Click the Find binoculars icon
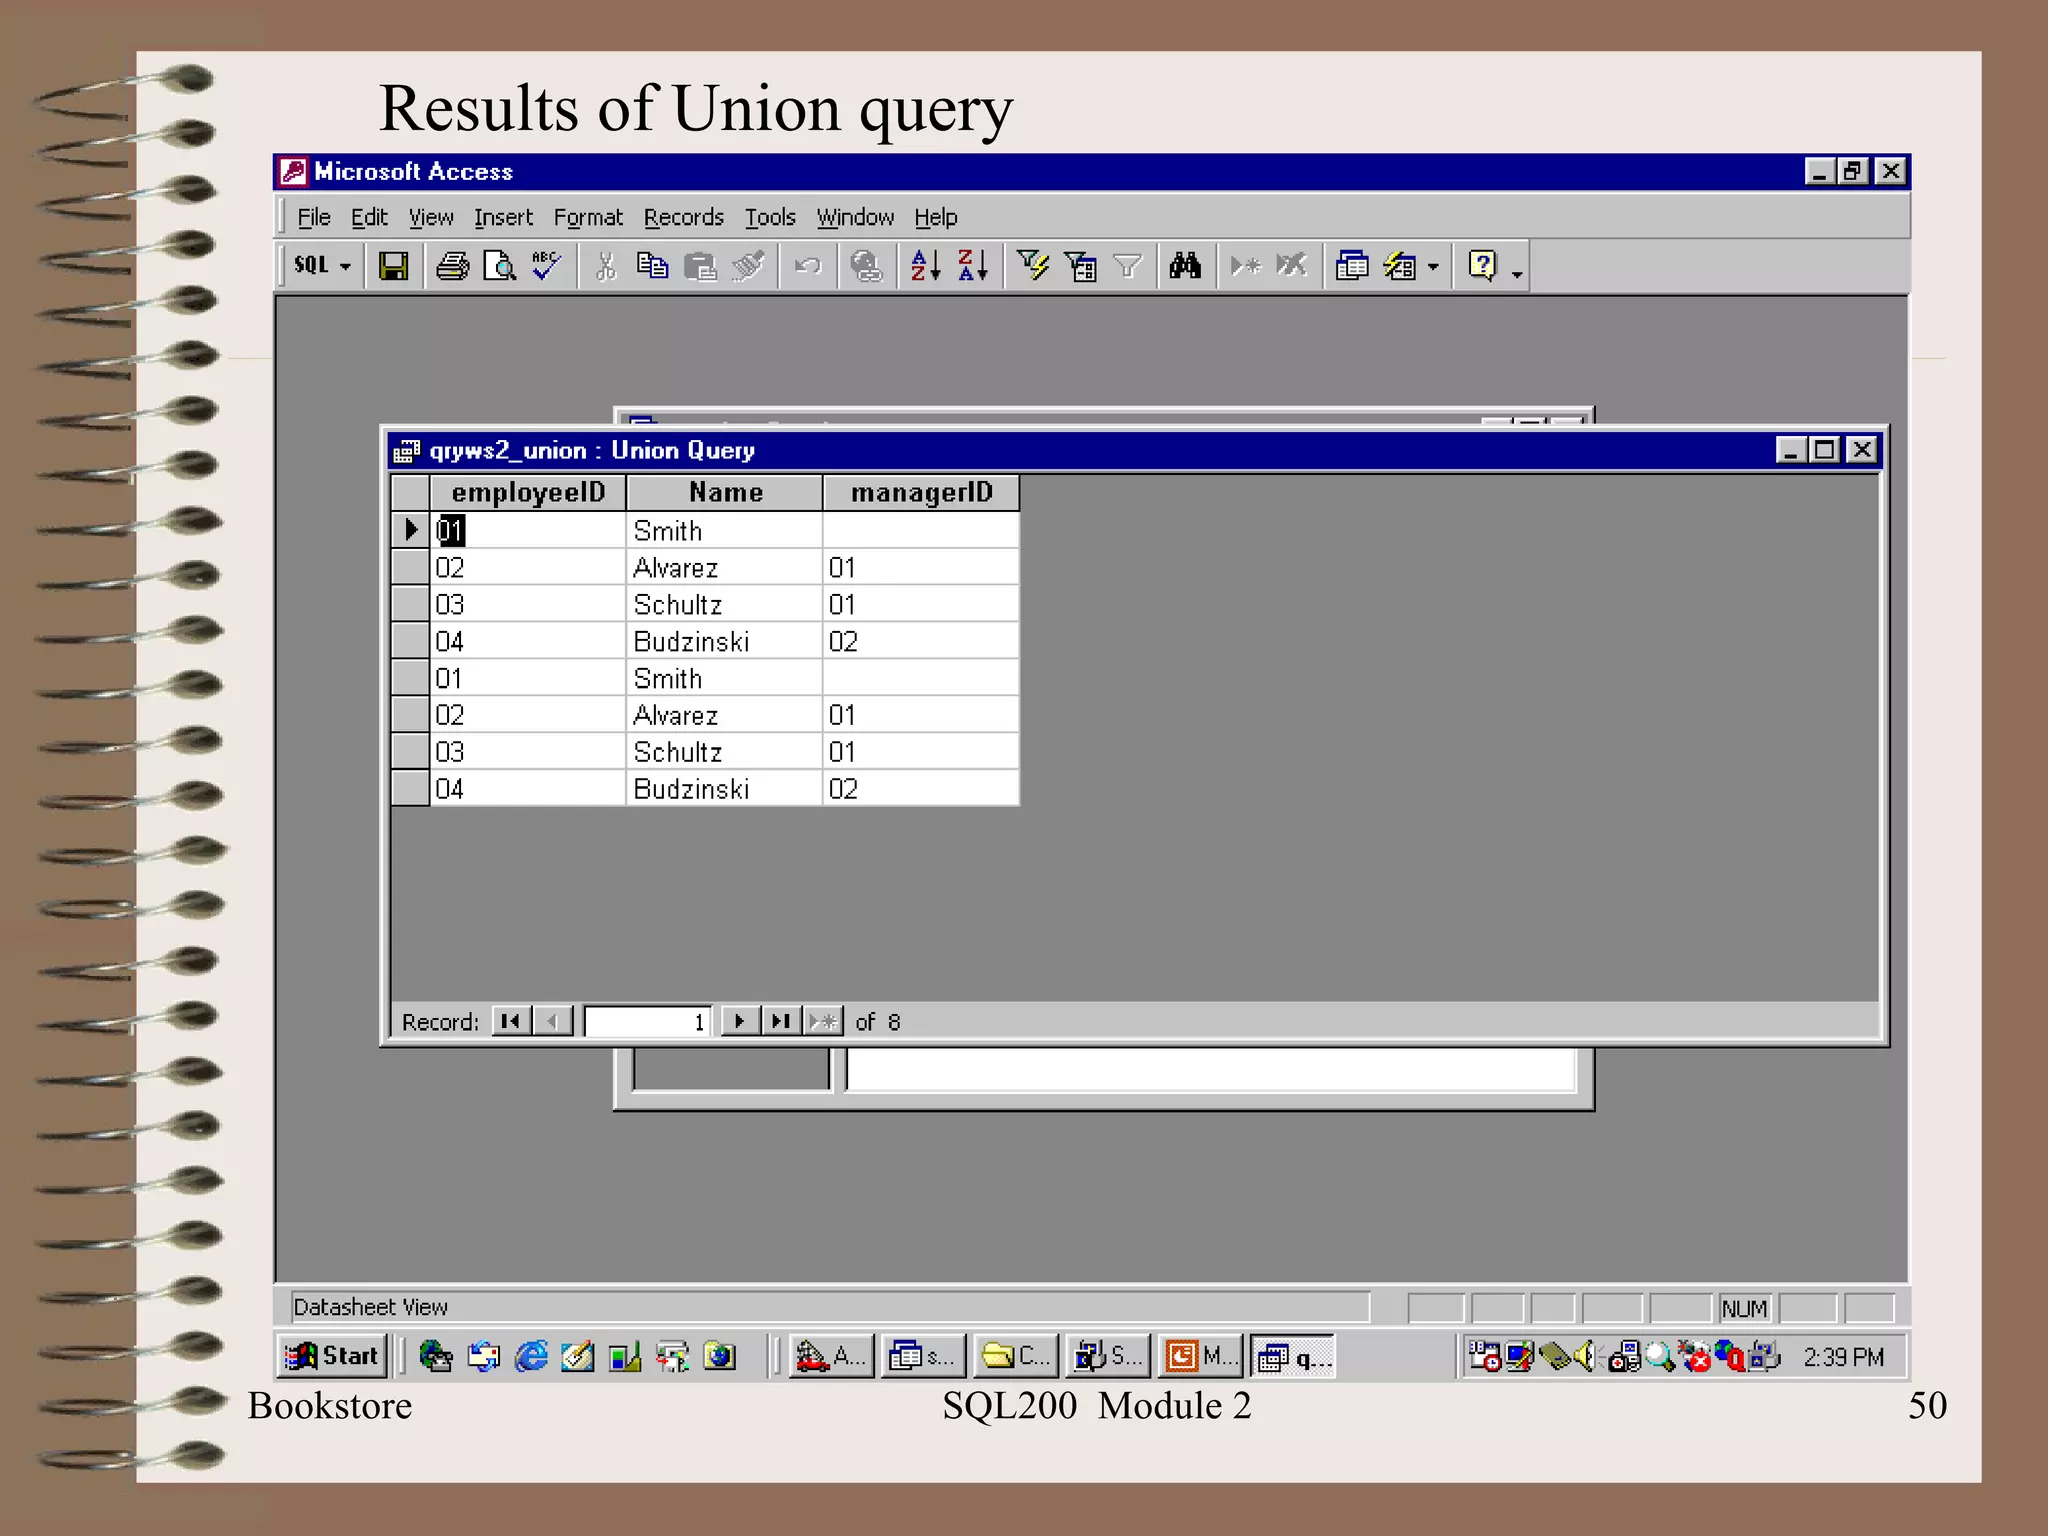The height and width of the screenshot is (1536, 2048). pyautogui.click(x=1185, y=266)
